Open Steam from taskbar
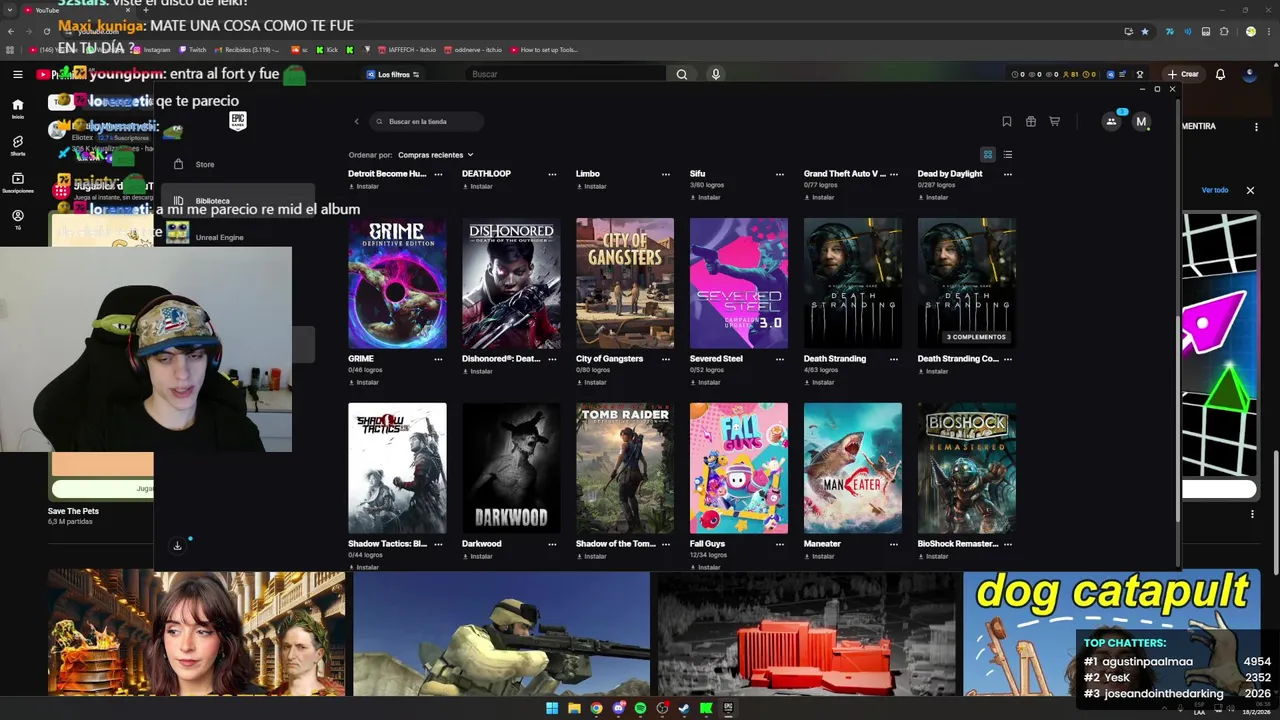 684,708
